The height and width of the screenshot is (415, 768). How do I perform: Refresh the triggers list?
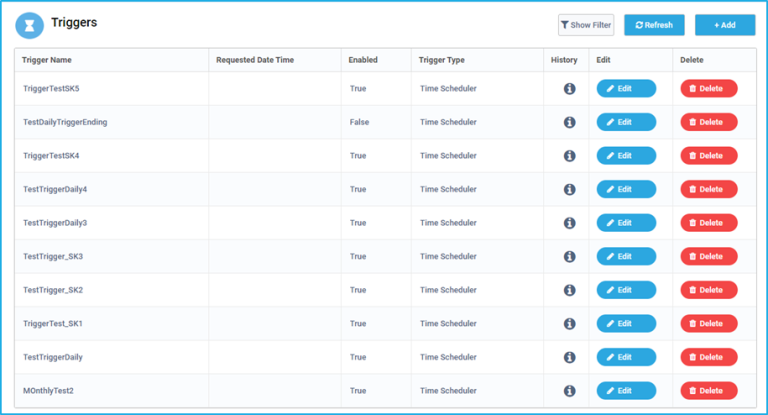pyautogui.click(x=654, y=25)
